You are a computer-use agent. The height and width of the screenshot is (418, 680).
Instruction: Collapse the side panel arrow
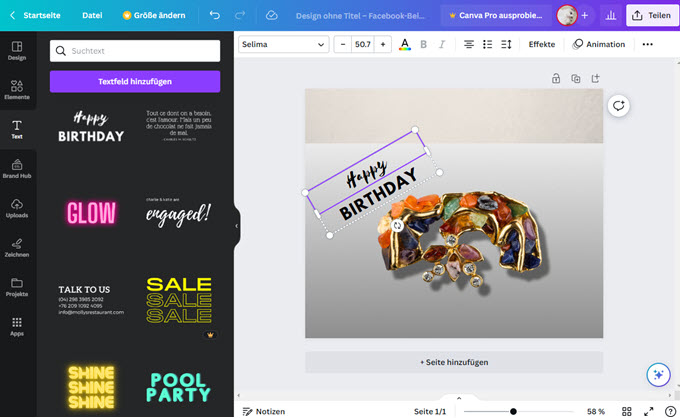pyautogui.click(x=237, y=226)
